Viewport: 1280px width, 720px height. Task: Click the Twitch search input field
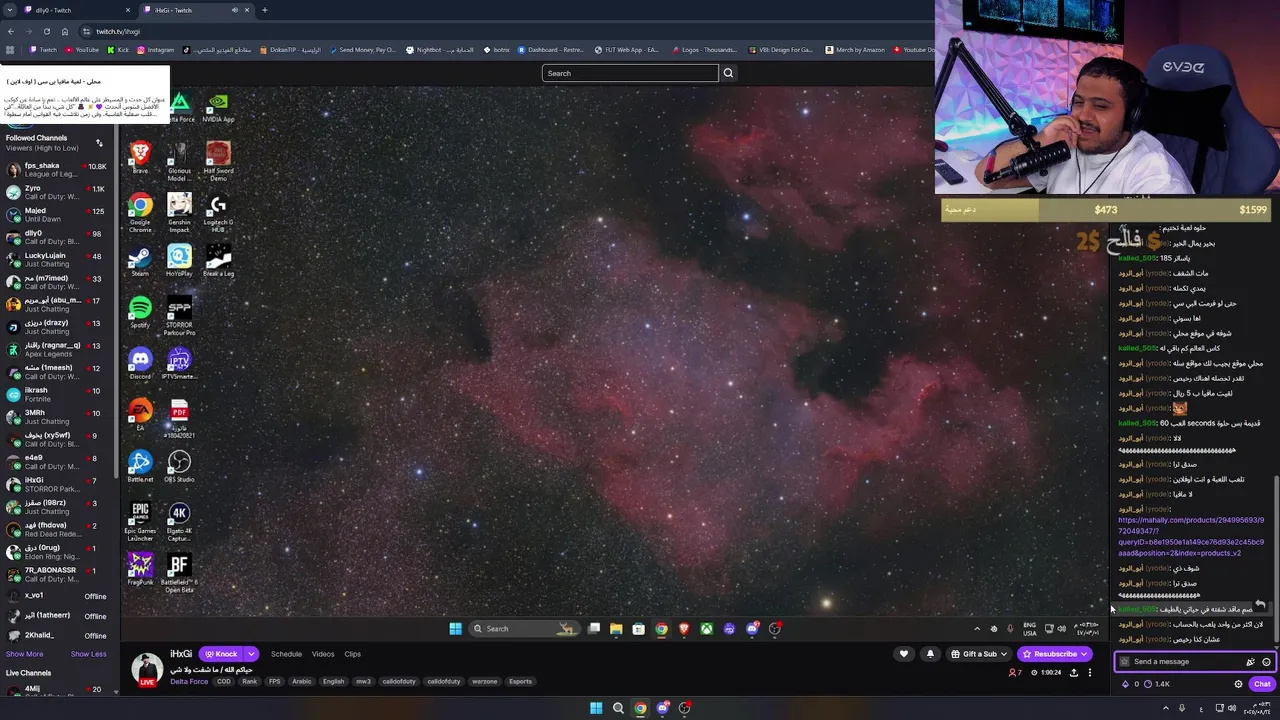pos(630,73)
